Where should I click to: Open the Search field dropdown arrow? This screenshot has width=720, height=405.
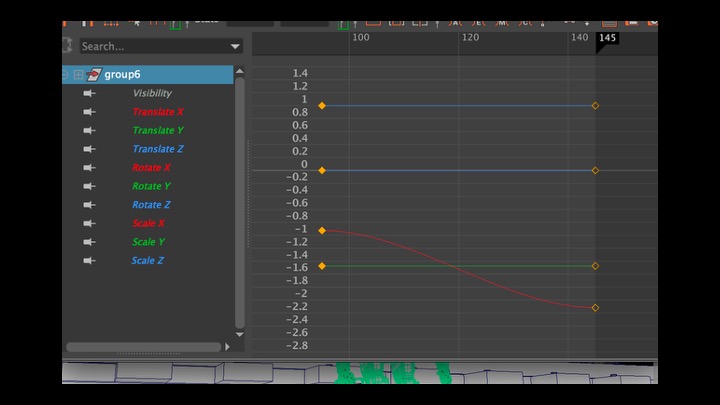(235, 46)
